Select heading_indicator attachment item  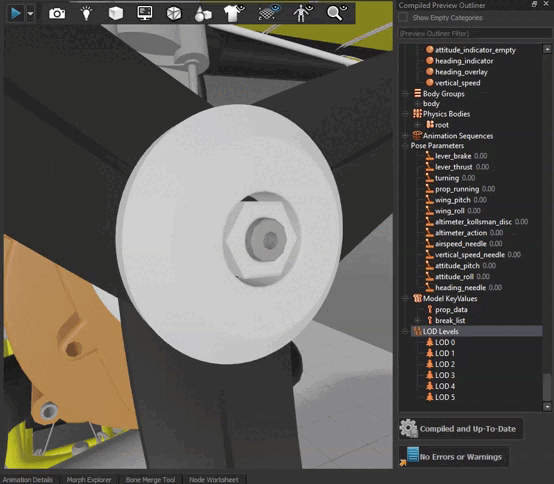464,61
